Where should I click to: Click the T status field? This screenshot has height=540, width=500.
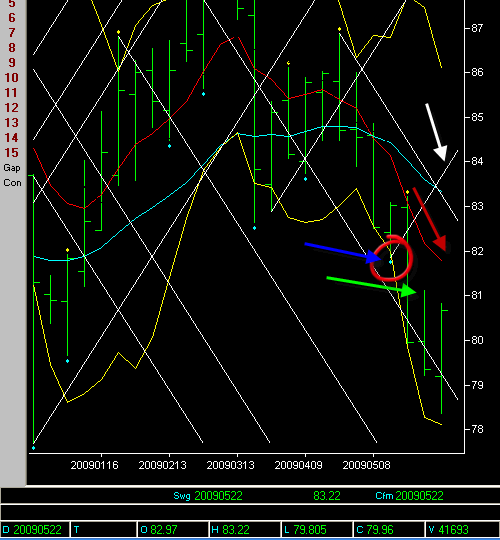(x=103, y=530)
